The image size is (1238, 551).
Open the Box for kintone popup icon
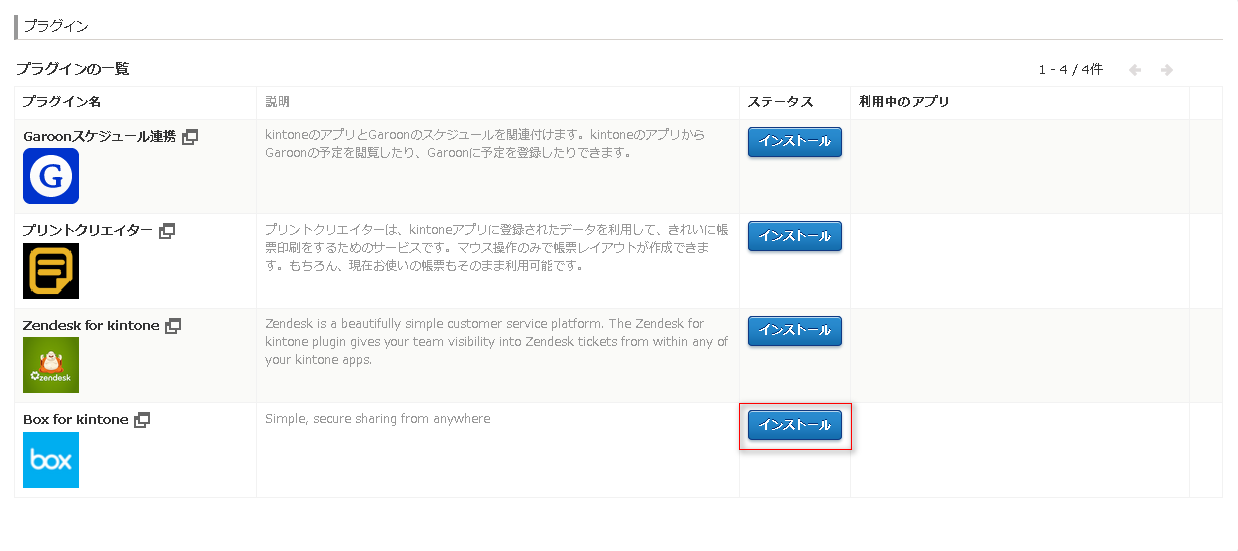coord(142,420)
